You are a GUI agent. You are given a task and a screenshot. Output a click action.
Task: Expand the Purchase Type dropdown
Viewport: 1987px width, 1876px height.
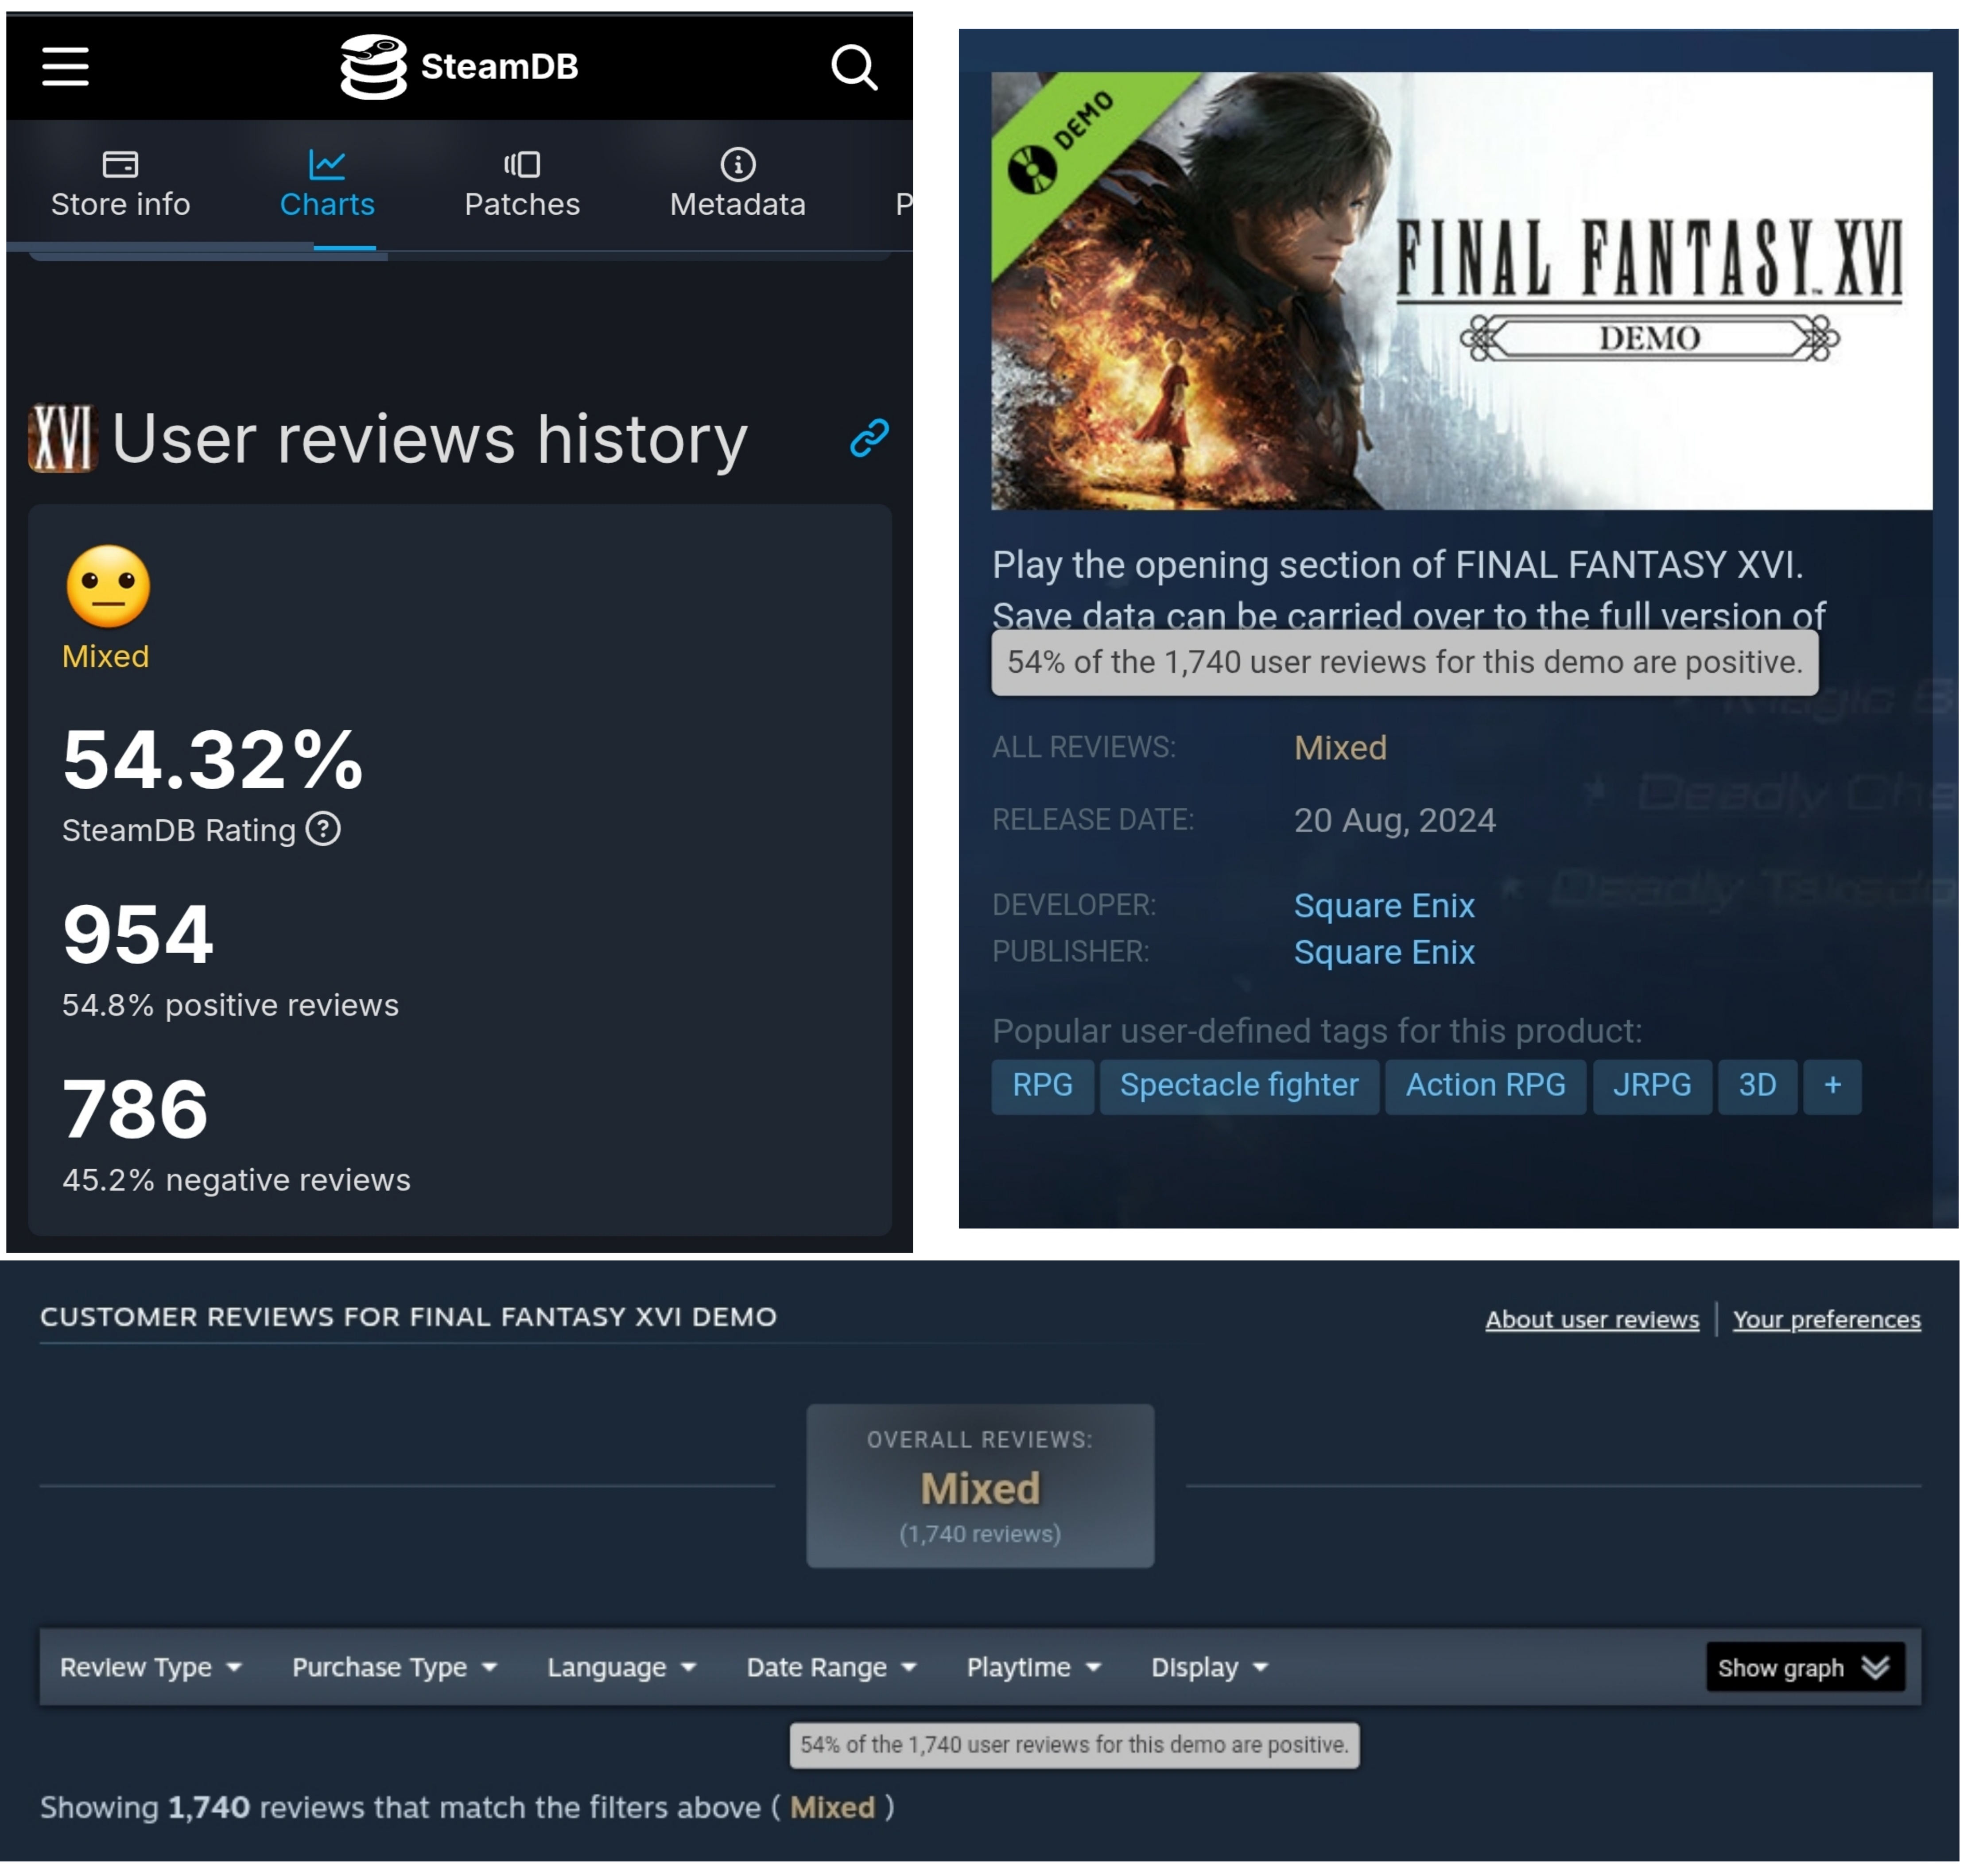(x=395, y=1667)
